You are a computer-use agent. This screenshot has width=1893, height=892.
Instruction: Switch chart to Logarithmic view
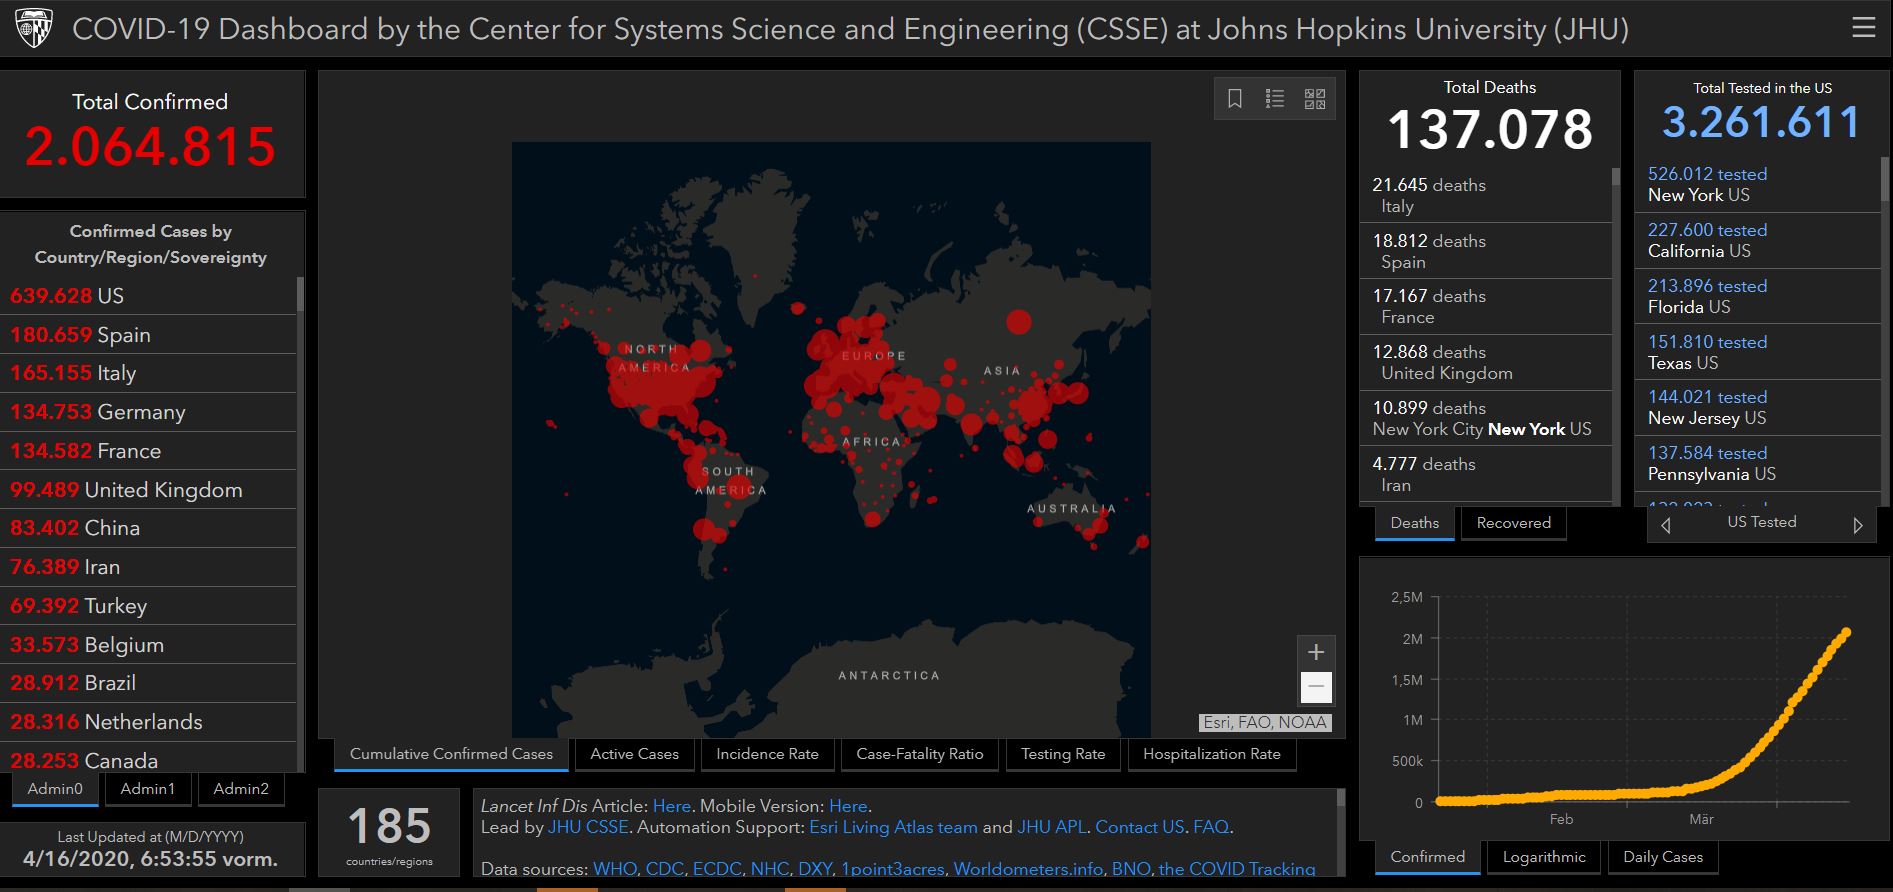pos(1544,857)
